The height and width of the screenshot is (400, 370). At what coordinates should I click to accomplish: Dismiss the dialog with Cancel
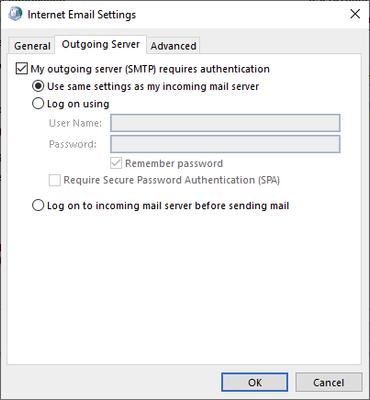pyautogui.click(x=328, y=382)
